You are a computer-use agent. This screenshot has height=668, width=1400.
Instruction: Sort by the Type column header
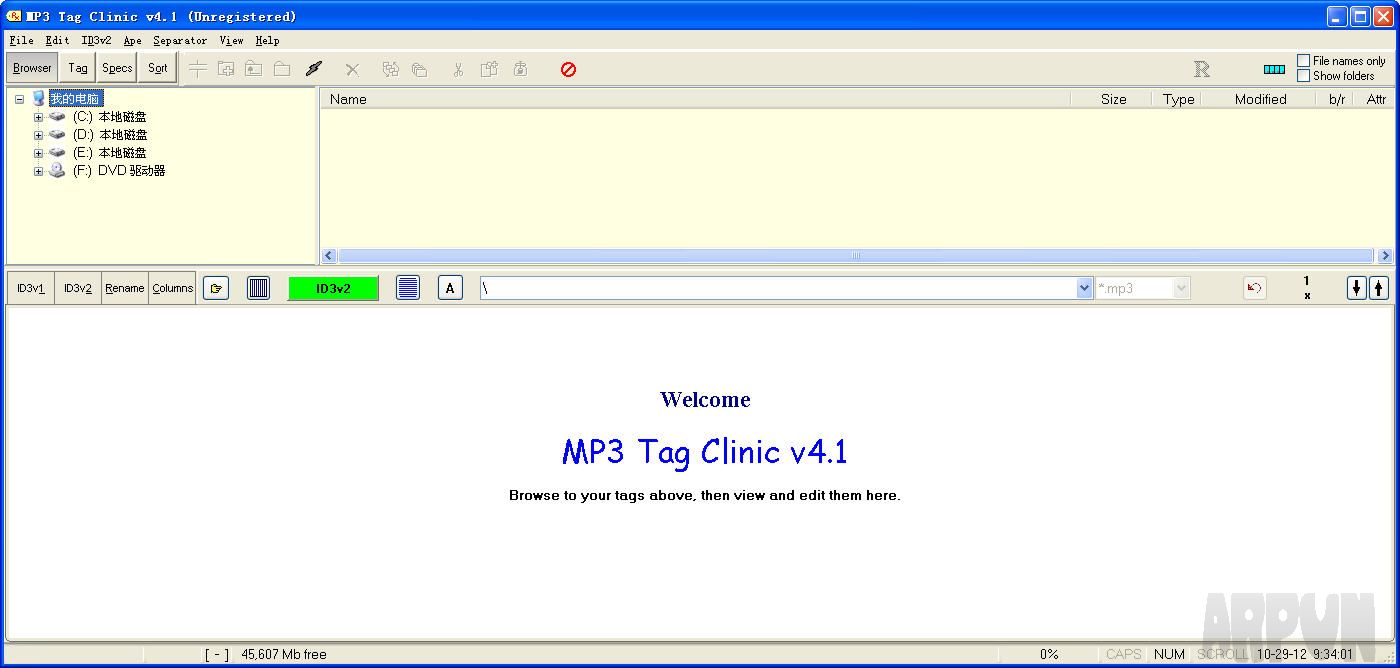(1176, 99)
